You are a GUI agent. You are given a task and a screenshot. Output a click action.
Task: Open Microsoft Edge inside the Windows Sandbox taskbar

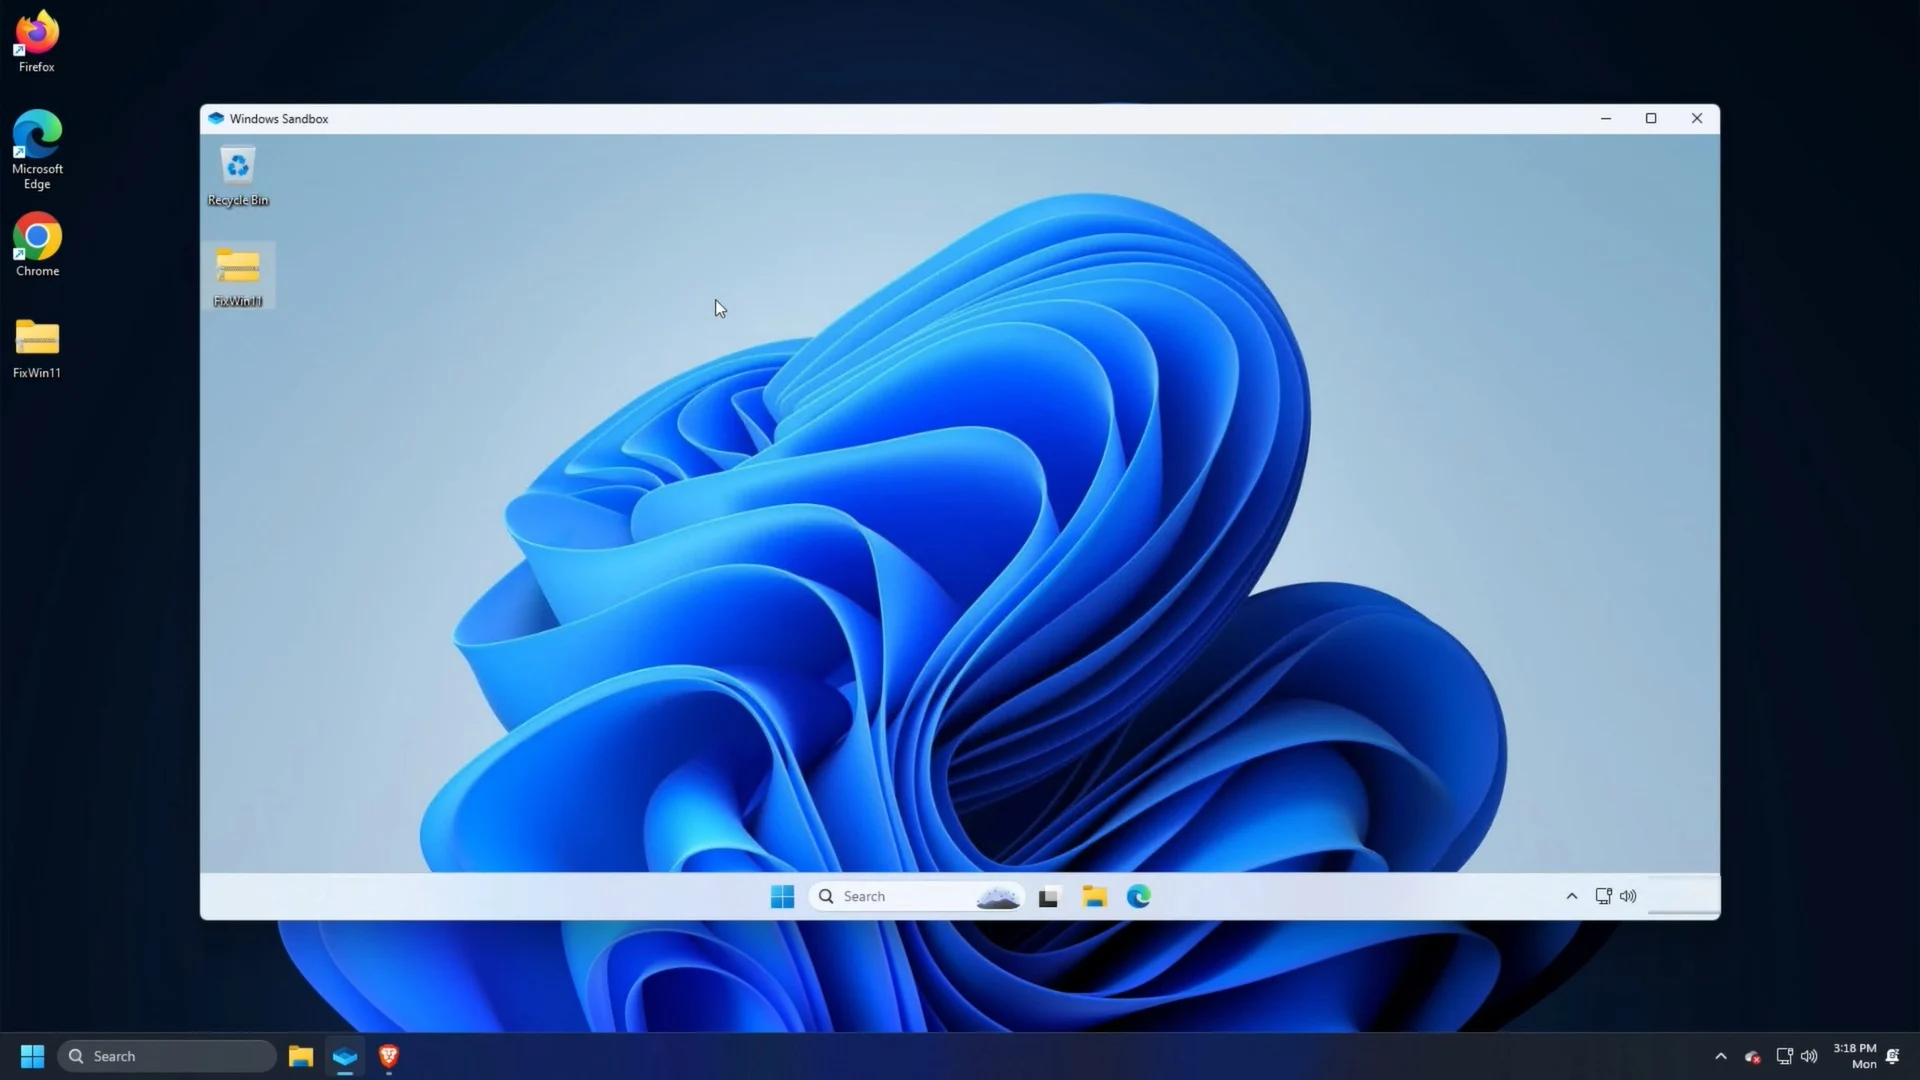pyautogui.click(x=1138, y=896)
